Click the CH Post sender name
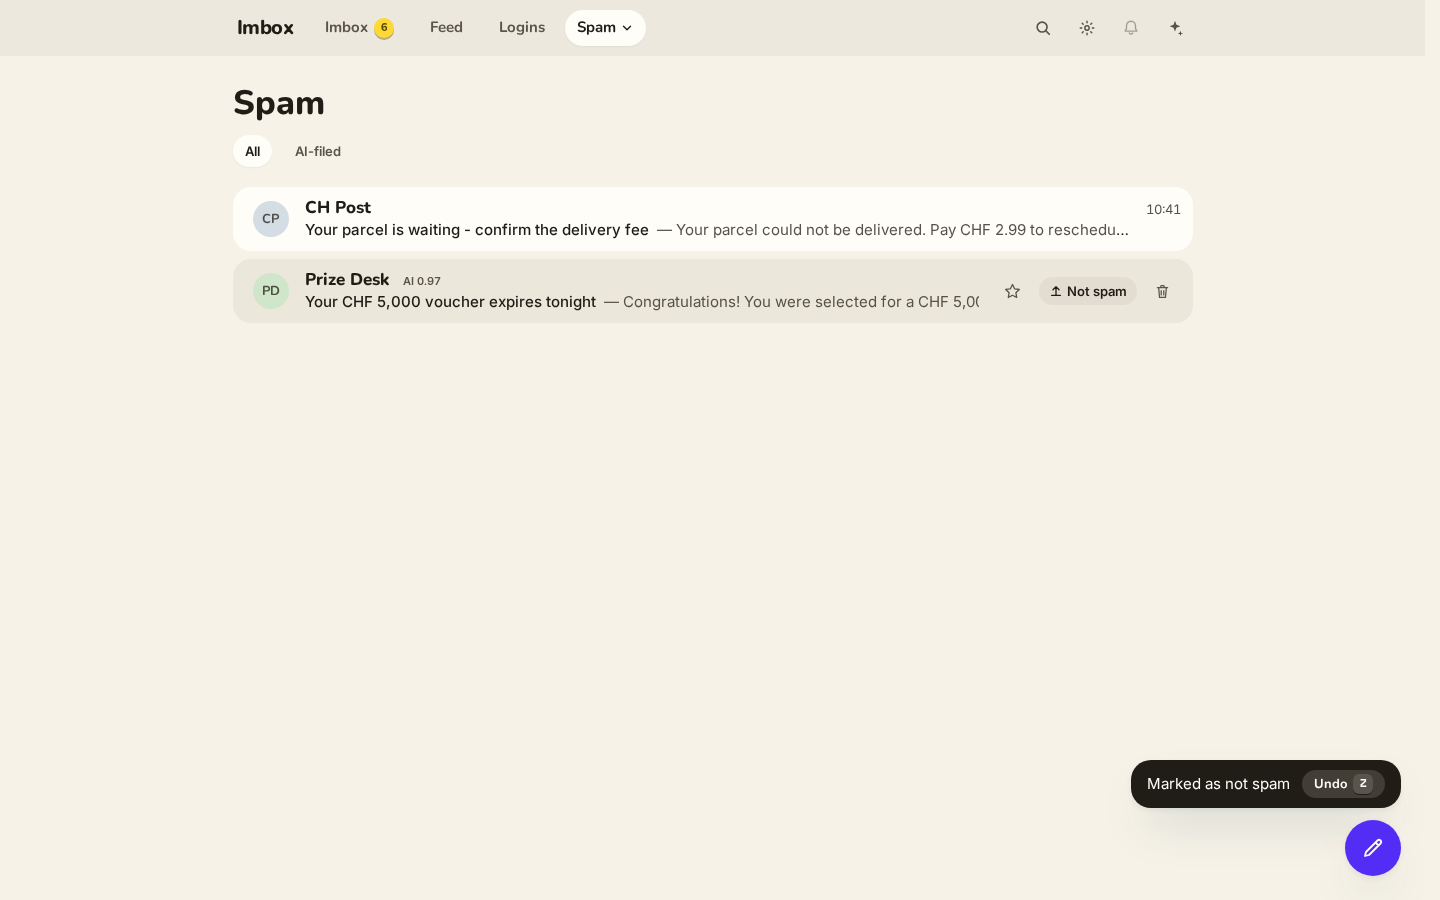Image resolution: width=1440 pixels, height=900 pixels. pyautogui.click(x=338, y=208)
